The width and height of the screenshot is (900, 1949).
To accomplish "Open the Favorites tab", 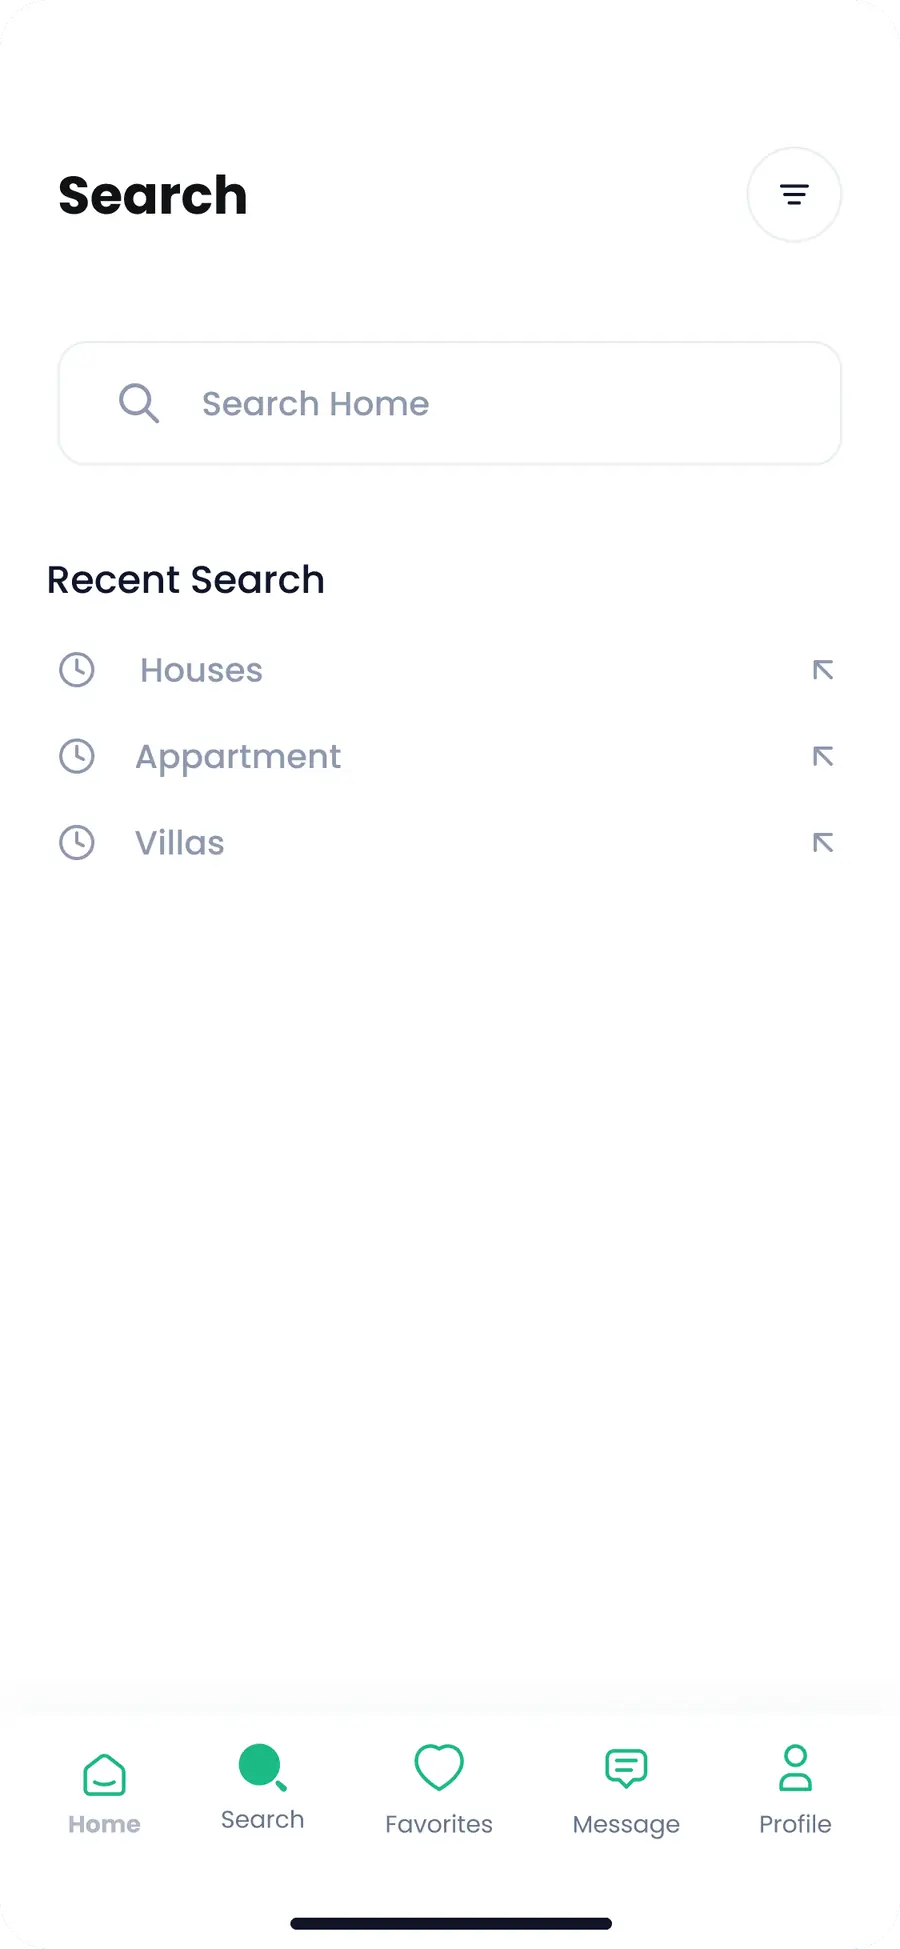I will 439,1790.
